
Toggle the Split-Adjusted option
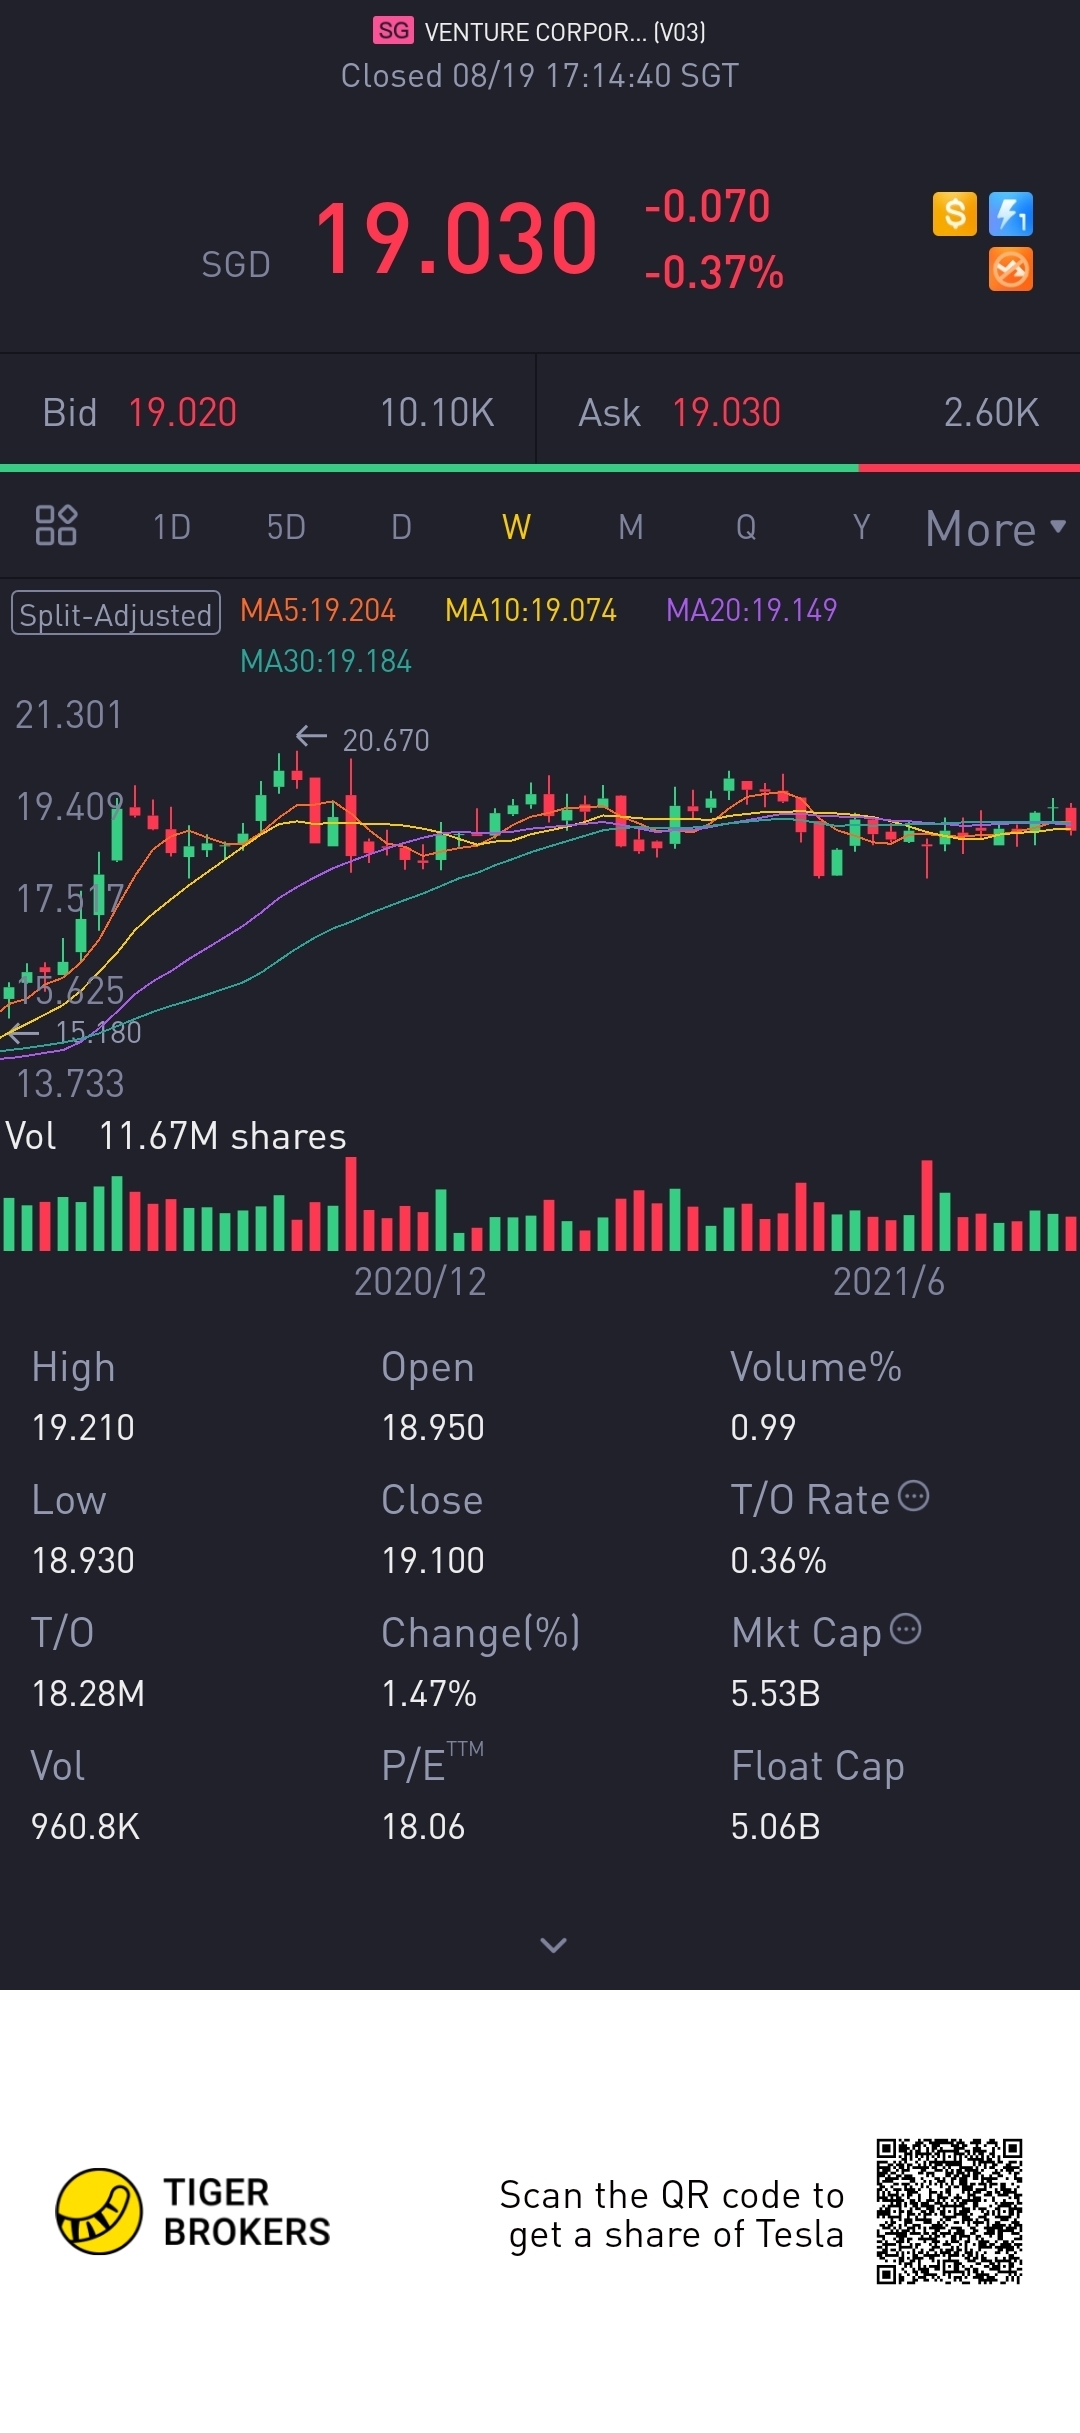[x=116, y=614]
